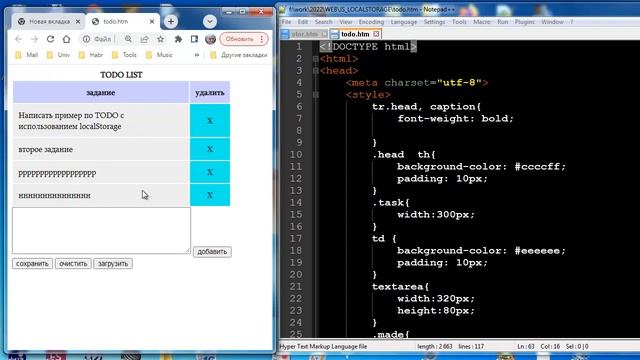Open the Habr bookmarks folder
The image size is (640, 360).
(91, 55)
